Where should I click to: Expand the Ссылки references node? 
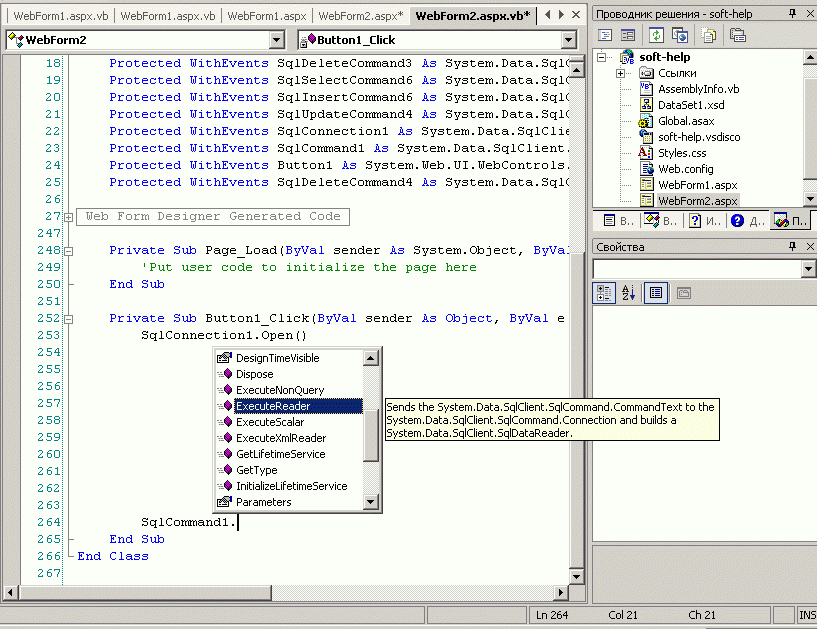pyautogui.click(x=620, y=73)
